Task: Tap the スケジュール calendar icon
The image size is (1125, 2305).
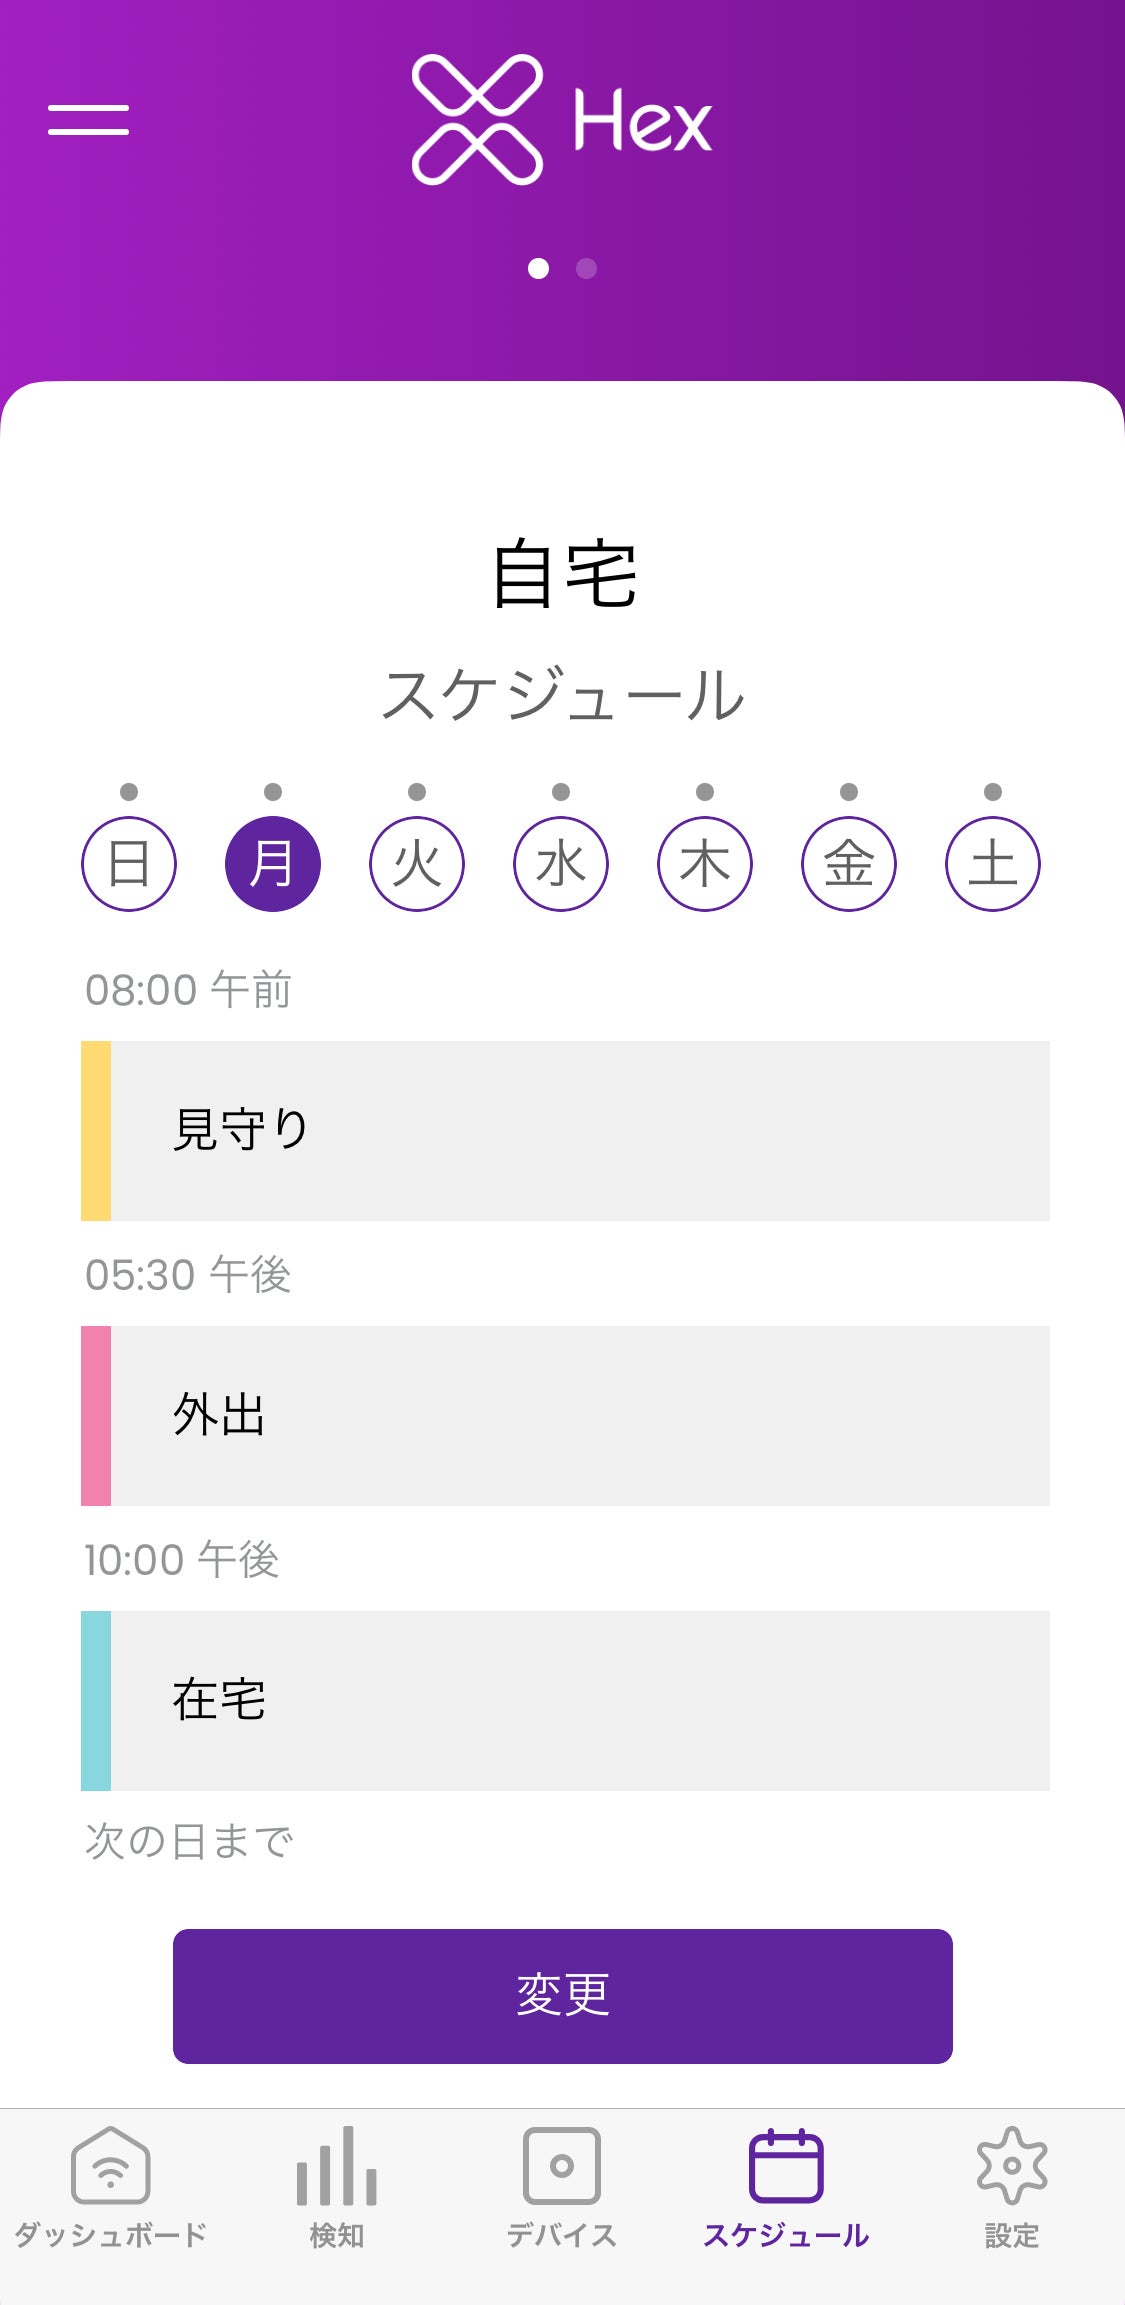Action: (786, 2165)
